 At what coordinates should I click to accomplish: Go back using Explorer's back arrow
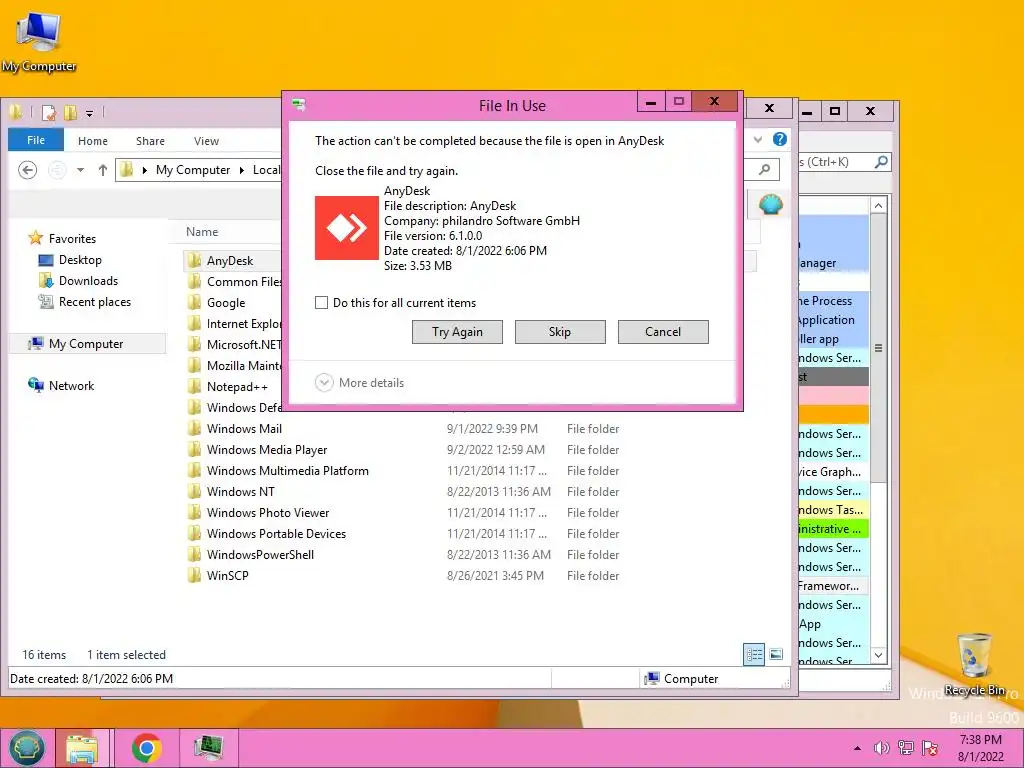click(x=27, y=170)
